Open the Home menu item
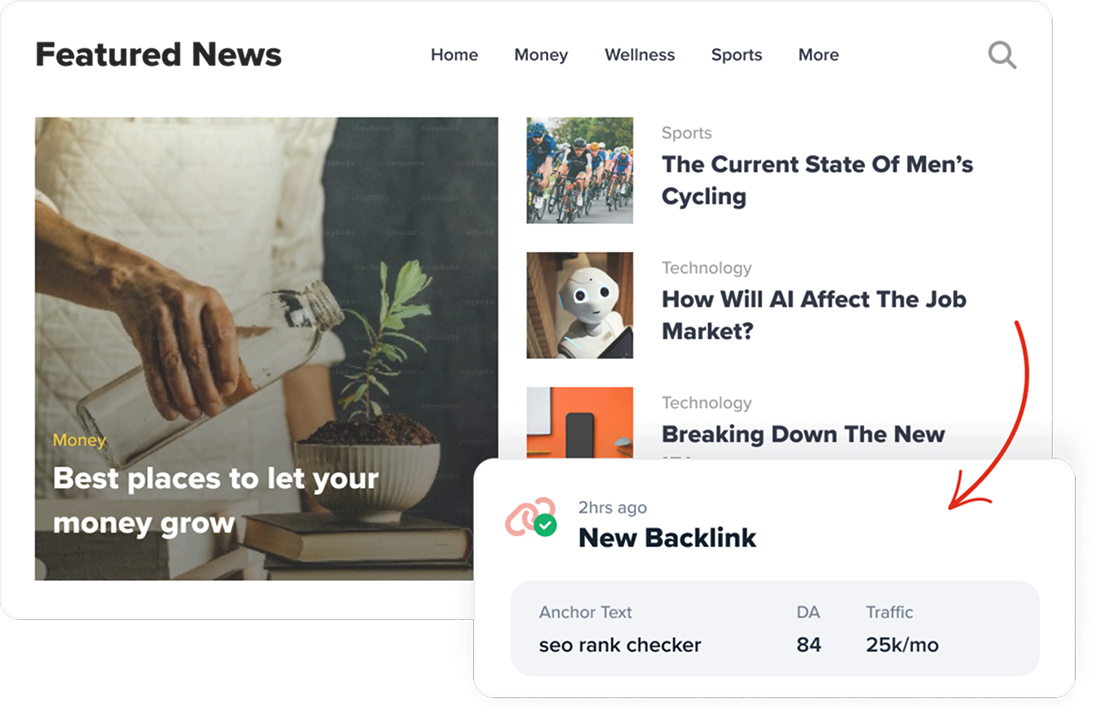Screen dimensions: 1096x712 point(454,55)
